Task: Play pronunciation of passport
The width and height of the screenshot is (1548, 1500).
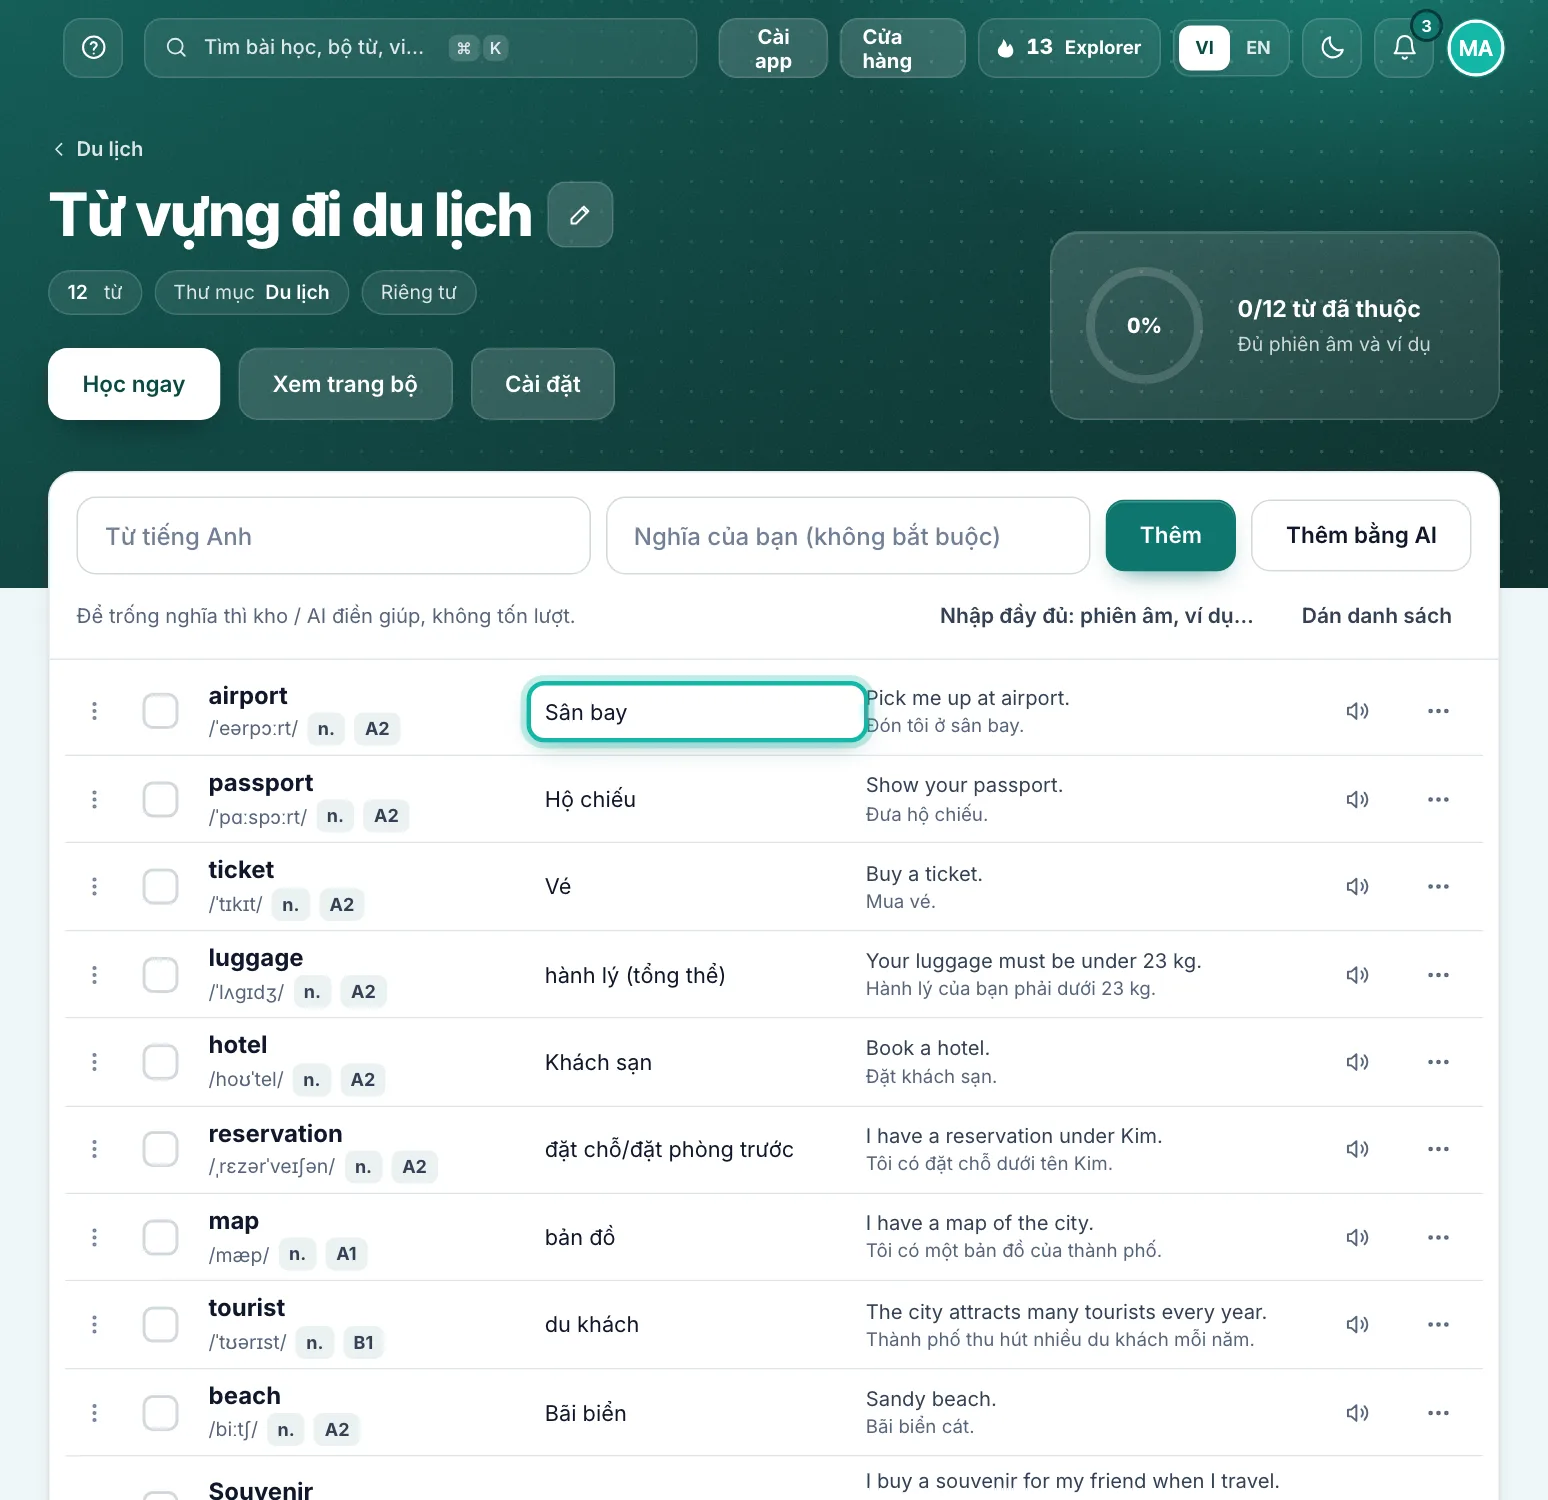Action: 1357,799
